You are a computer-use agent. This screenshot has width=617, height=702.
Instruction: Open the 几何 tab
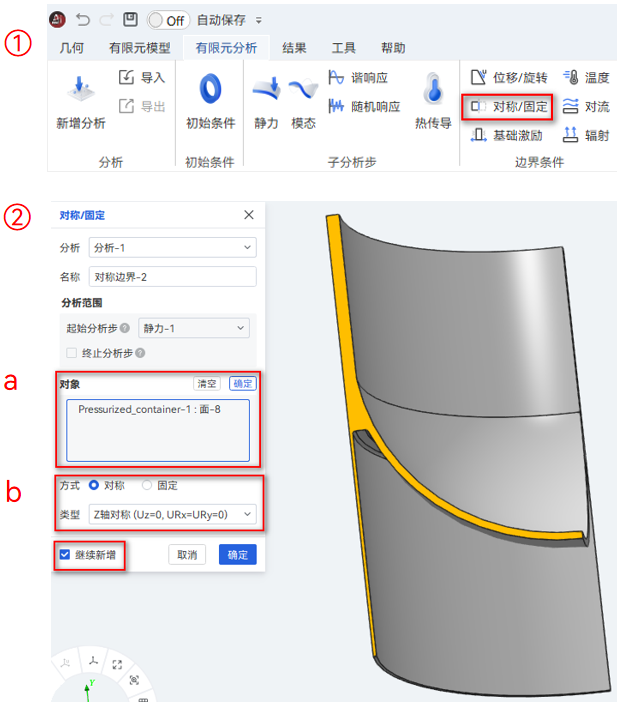pos(72,48)
